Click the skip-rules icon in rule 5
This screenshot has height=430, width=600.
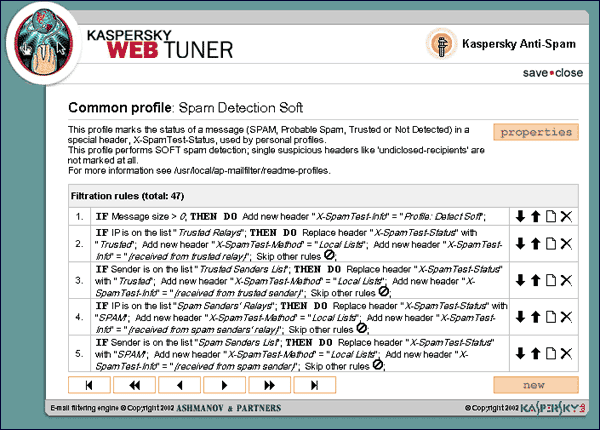click(378, 365)
